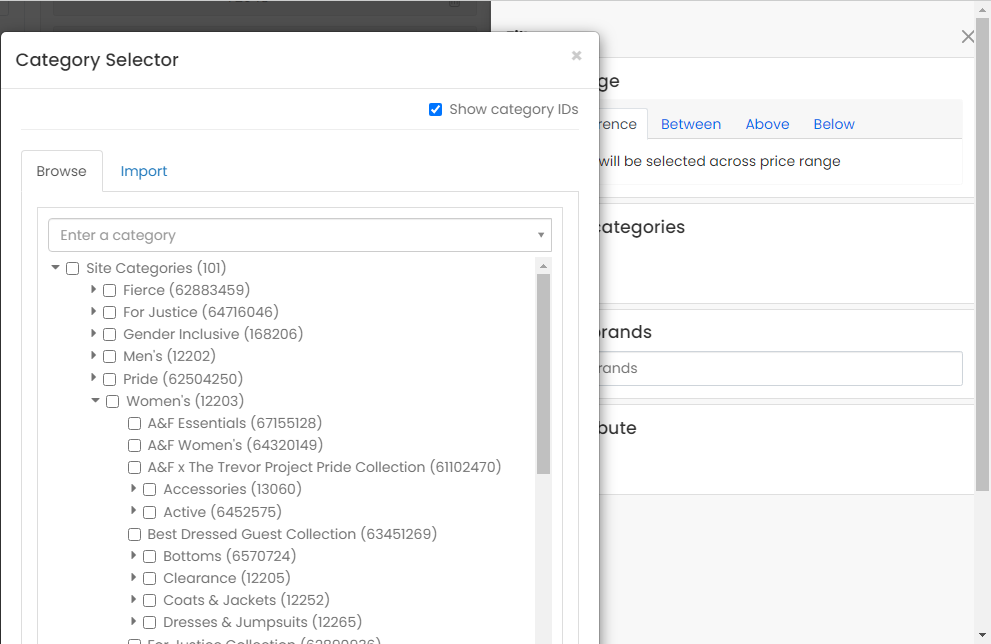991x644 pixels.
Task: Expand the Coats & Jackets subcategory
Action: pyautogui.click(x=134, y=600)
